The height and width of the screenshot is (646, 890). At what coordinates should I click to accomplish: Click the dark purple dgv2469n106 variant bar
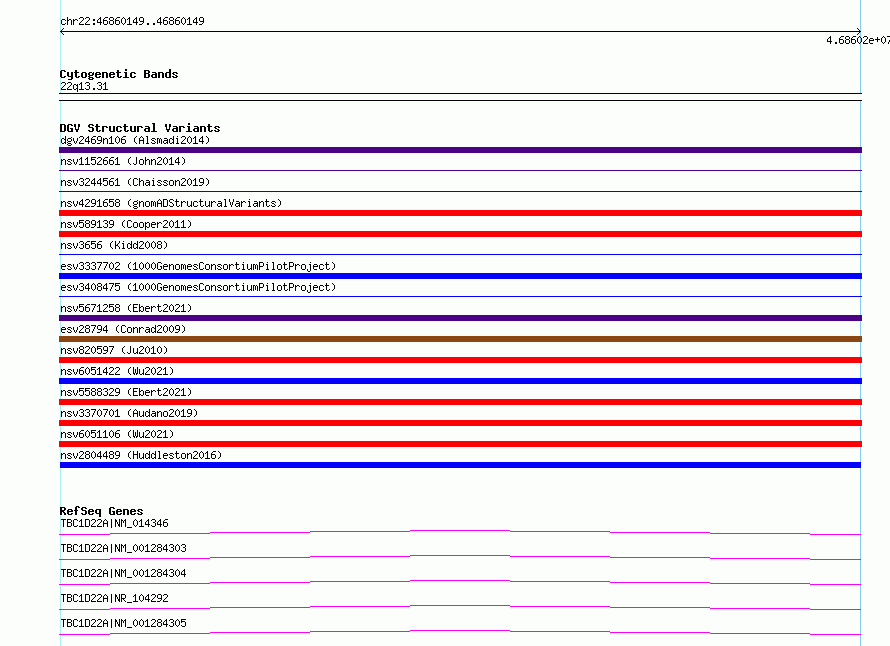[460, 150]
